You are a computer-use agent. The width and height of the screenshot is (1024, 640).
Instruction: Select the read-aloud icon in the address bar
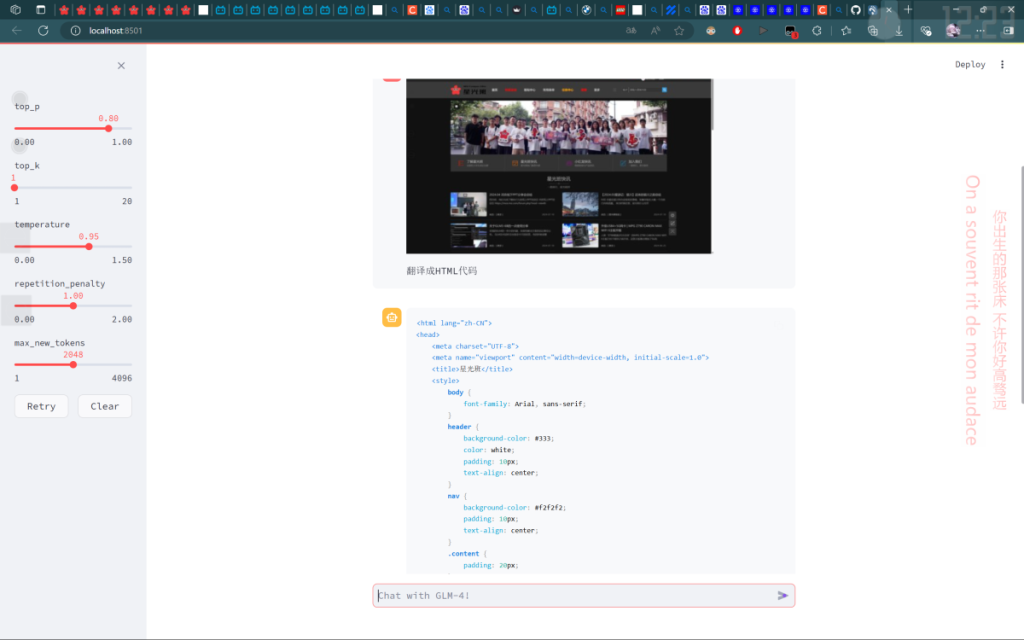656,31
